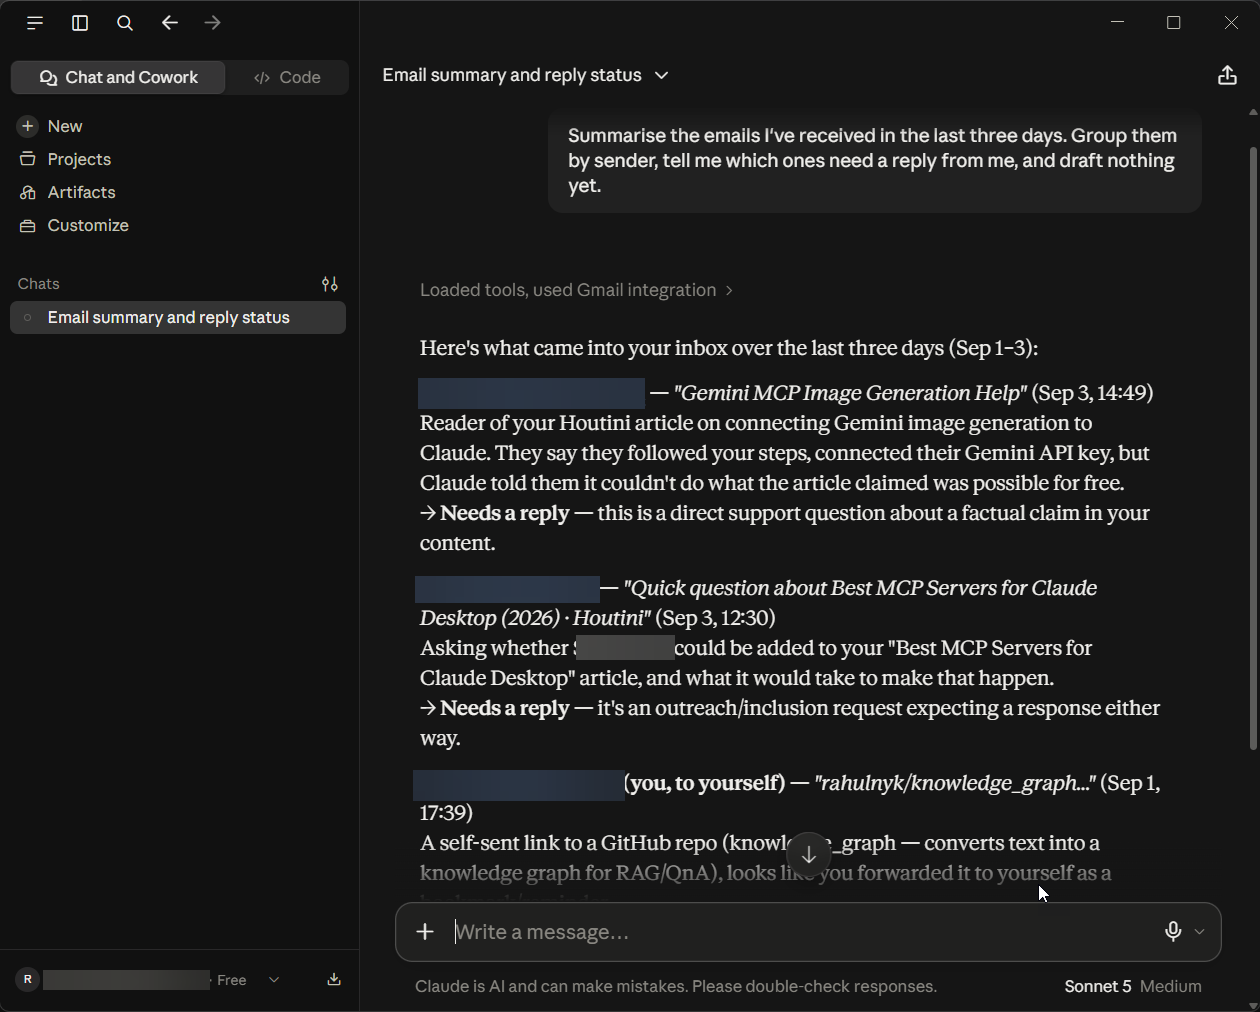Open the account menu chevron beside Free
Screen dimensions: 1260x1012
click(x=274, y=980)
